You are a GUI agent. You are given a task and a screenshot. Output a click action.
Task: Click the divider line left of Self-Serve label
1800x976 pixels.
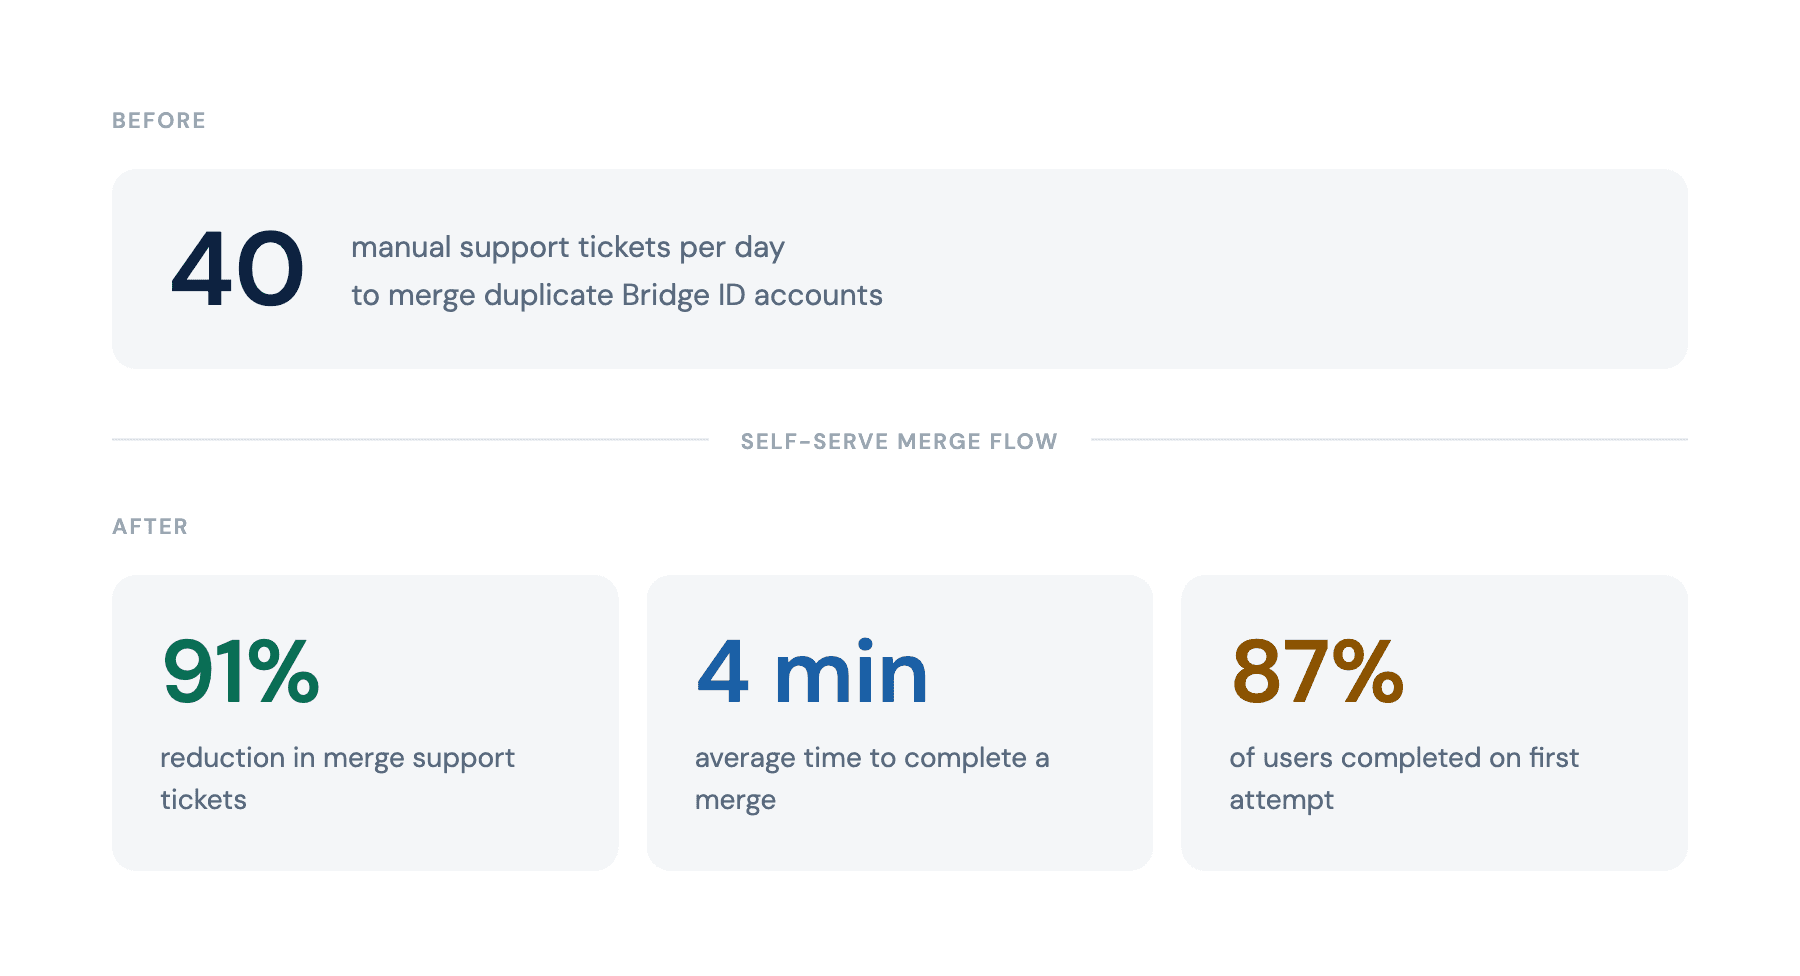coord(410,439)
